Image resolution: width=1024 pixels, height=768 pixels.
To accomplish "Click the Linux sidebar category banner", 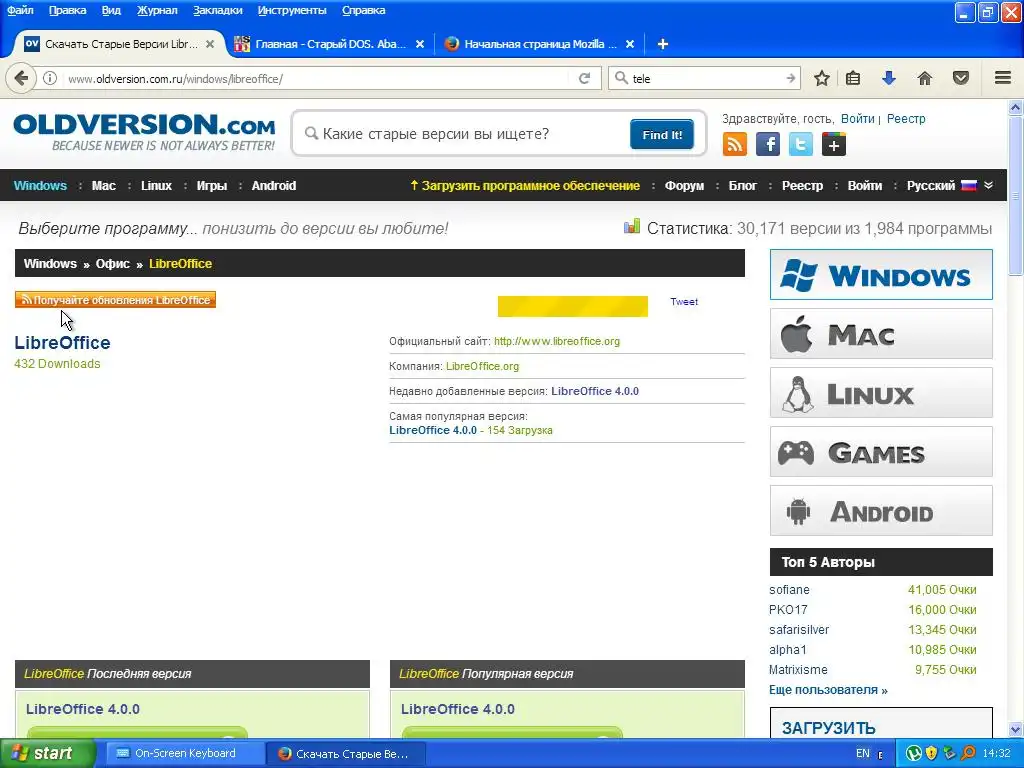I will point(881,392).
